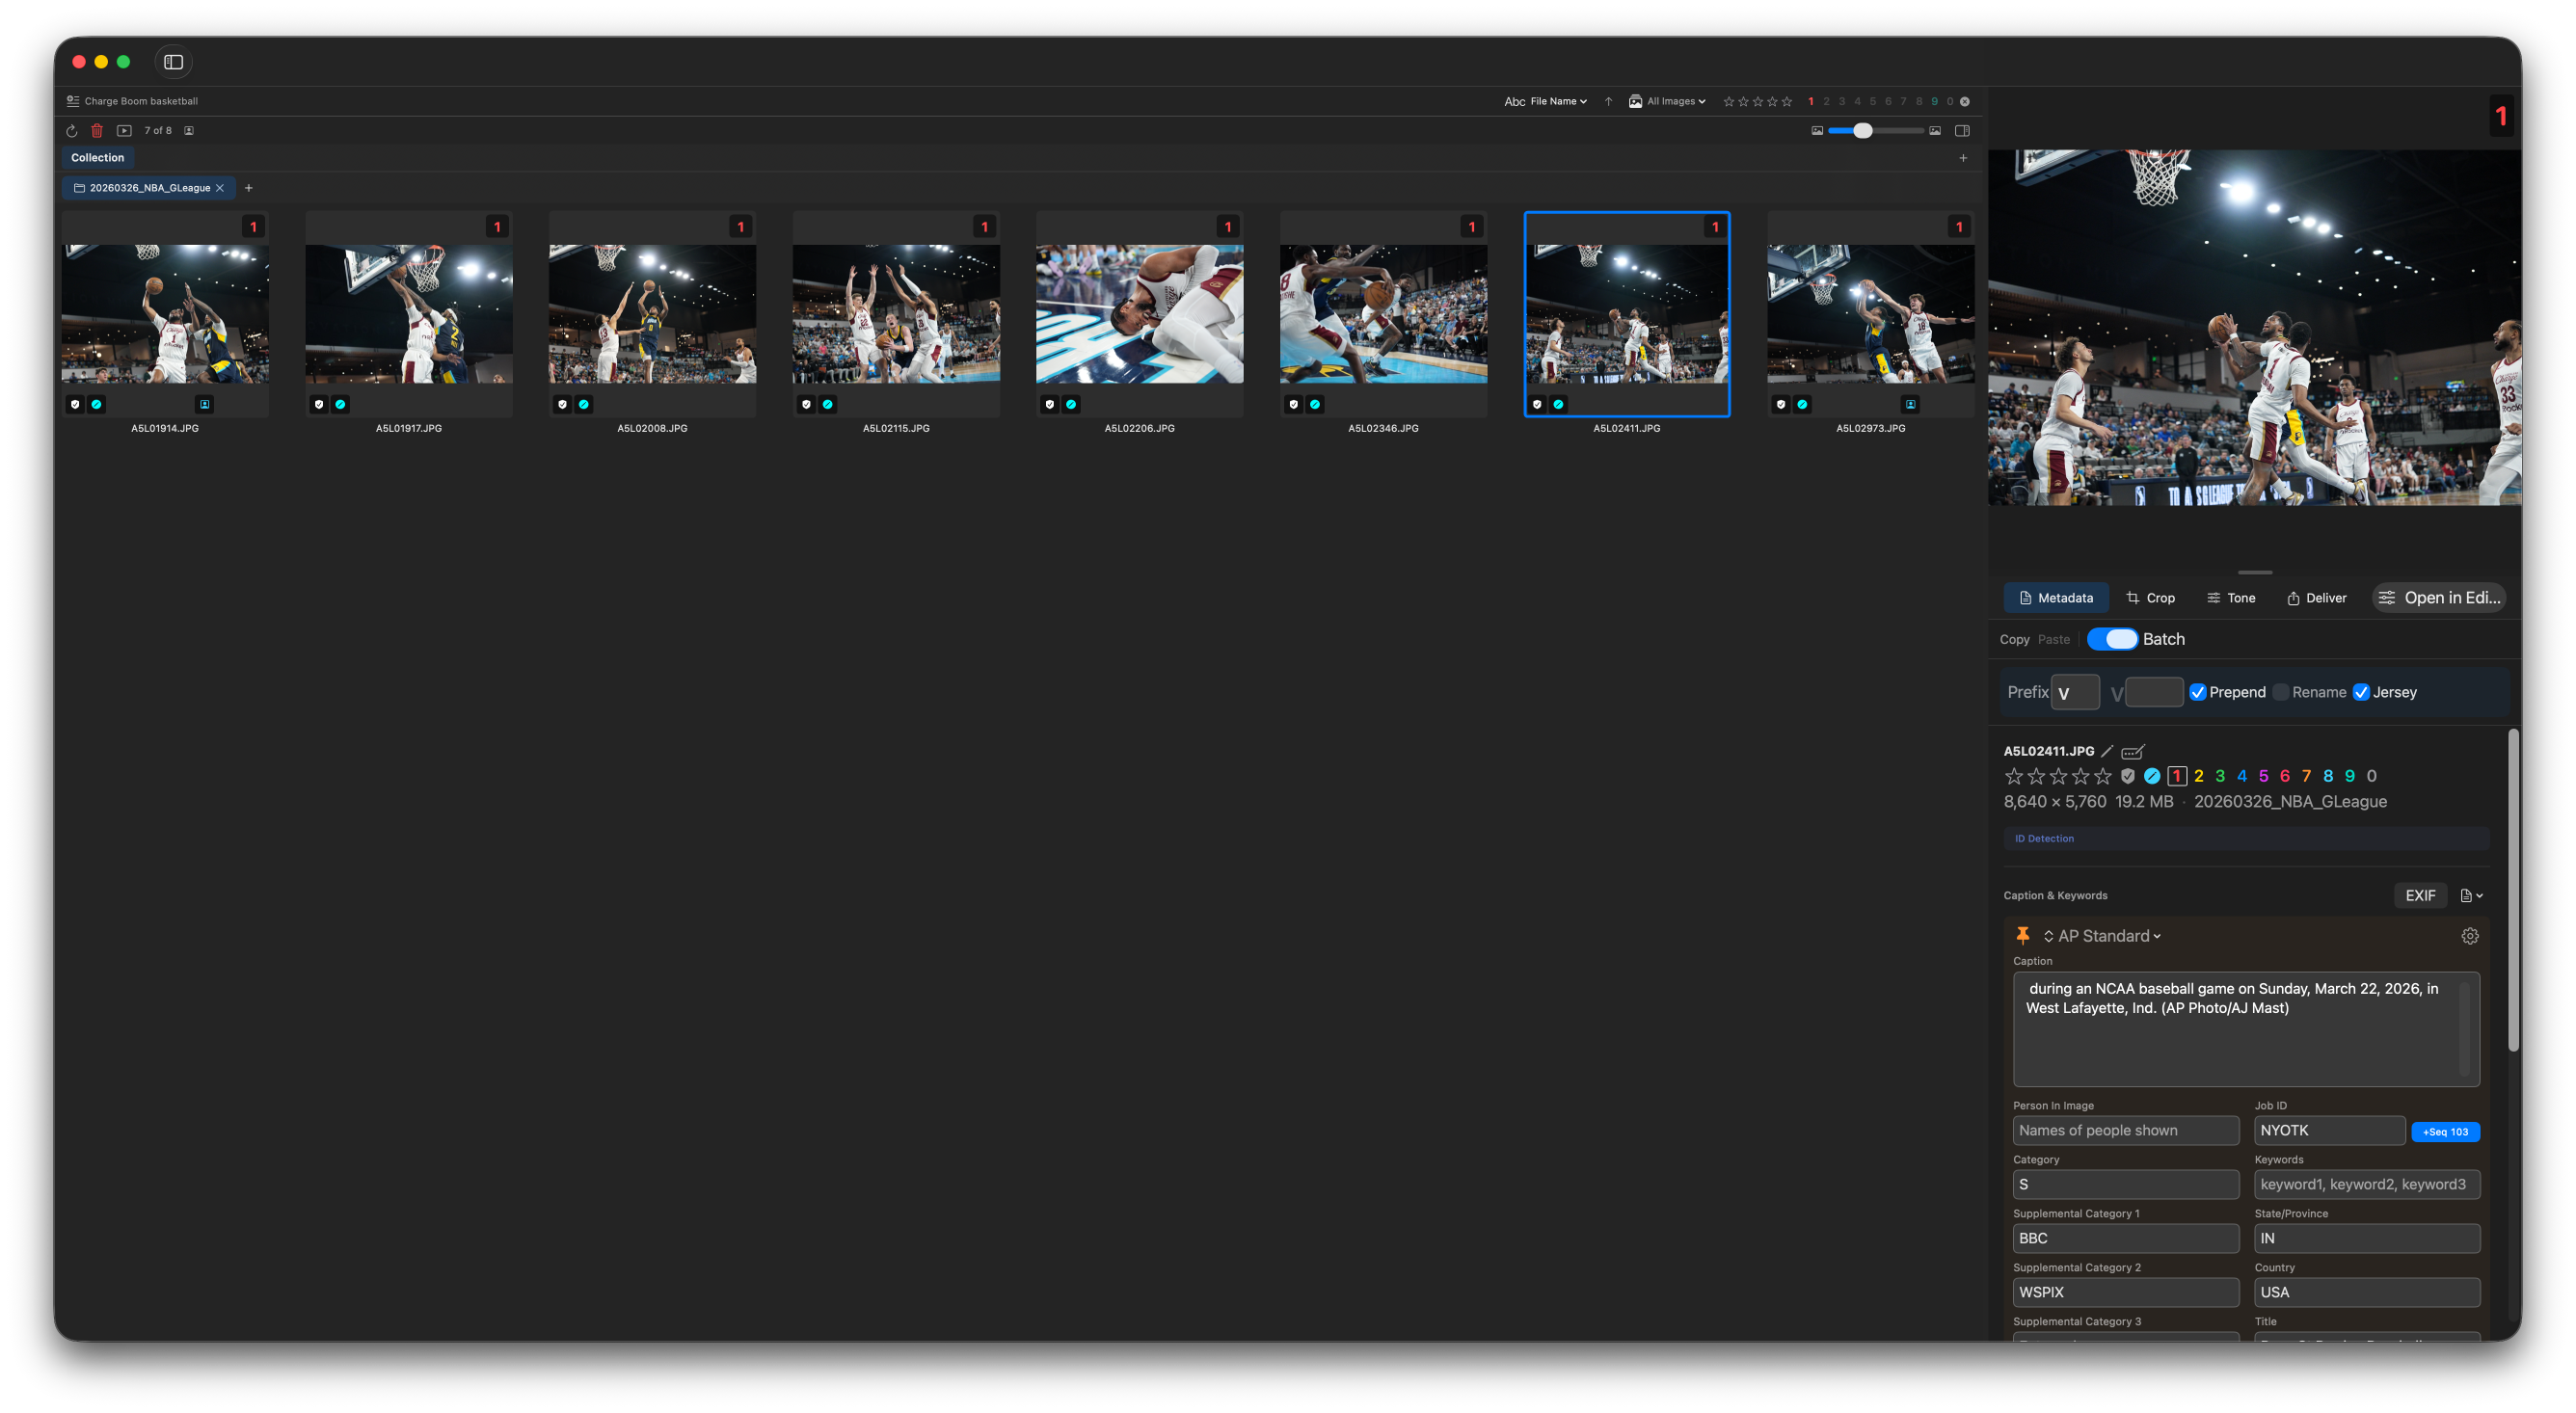2576x1413 pixels.
Task: Switch to the Crop tab
Action: (2150, 598)
